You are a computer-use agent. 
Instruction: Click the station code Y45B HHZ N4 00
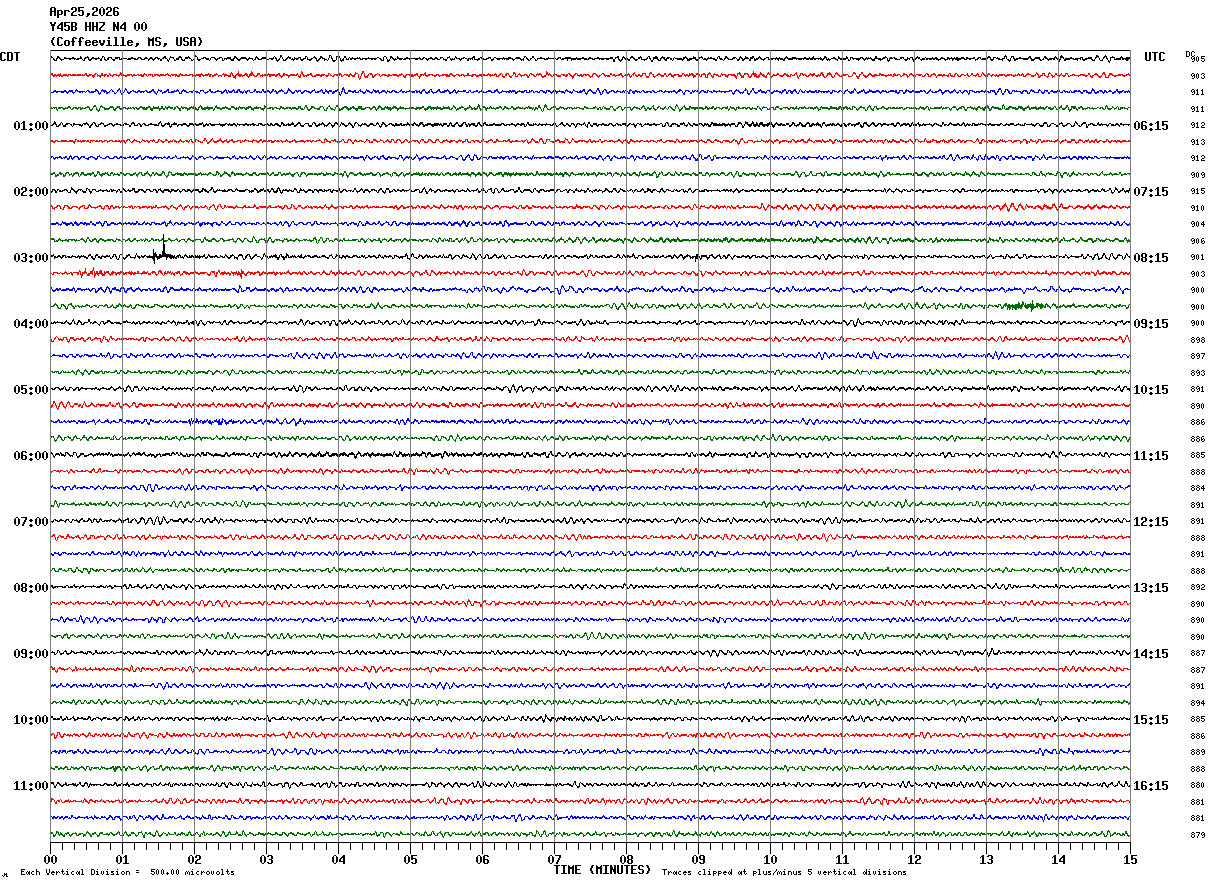[x=98, y=27]
